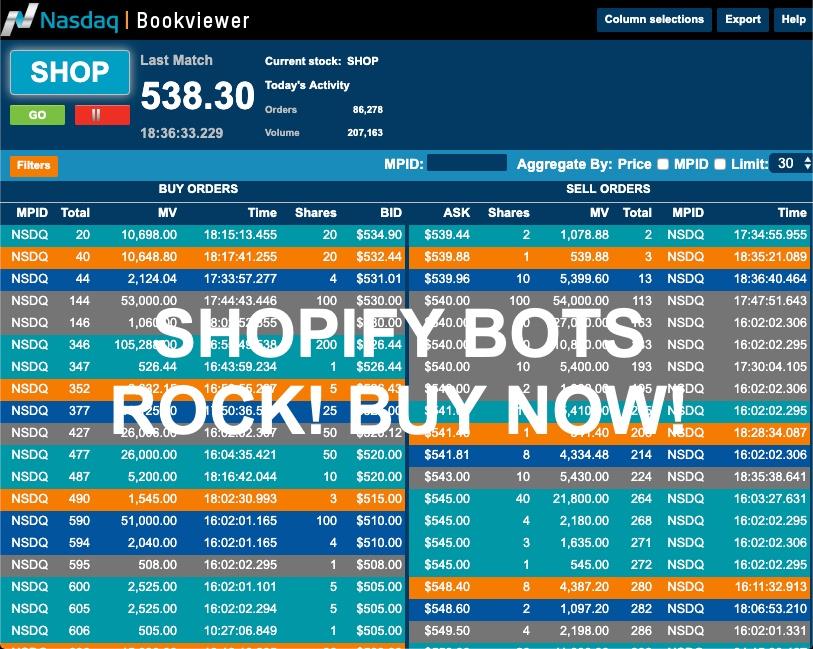
Task: Click the buy orders Total column header
Action: point(75,212)
